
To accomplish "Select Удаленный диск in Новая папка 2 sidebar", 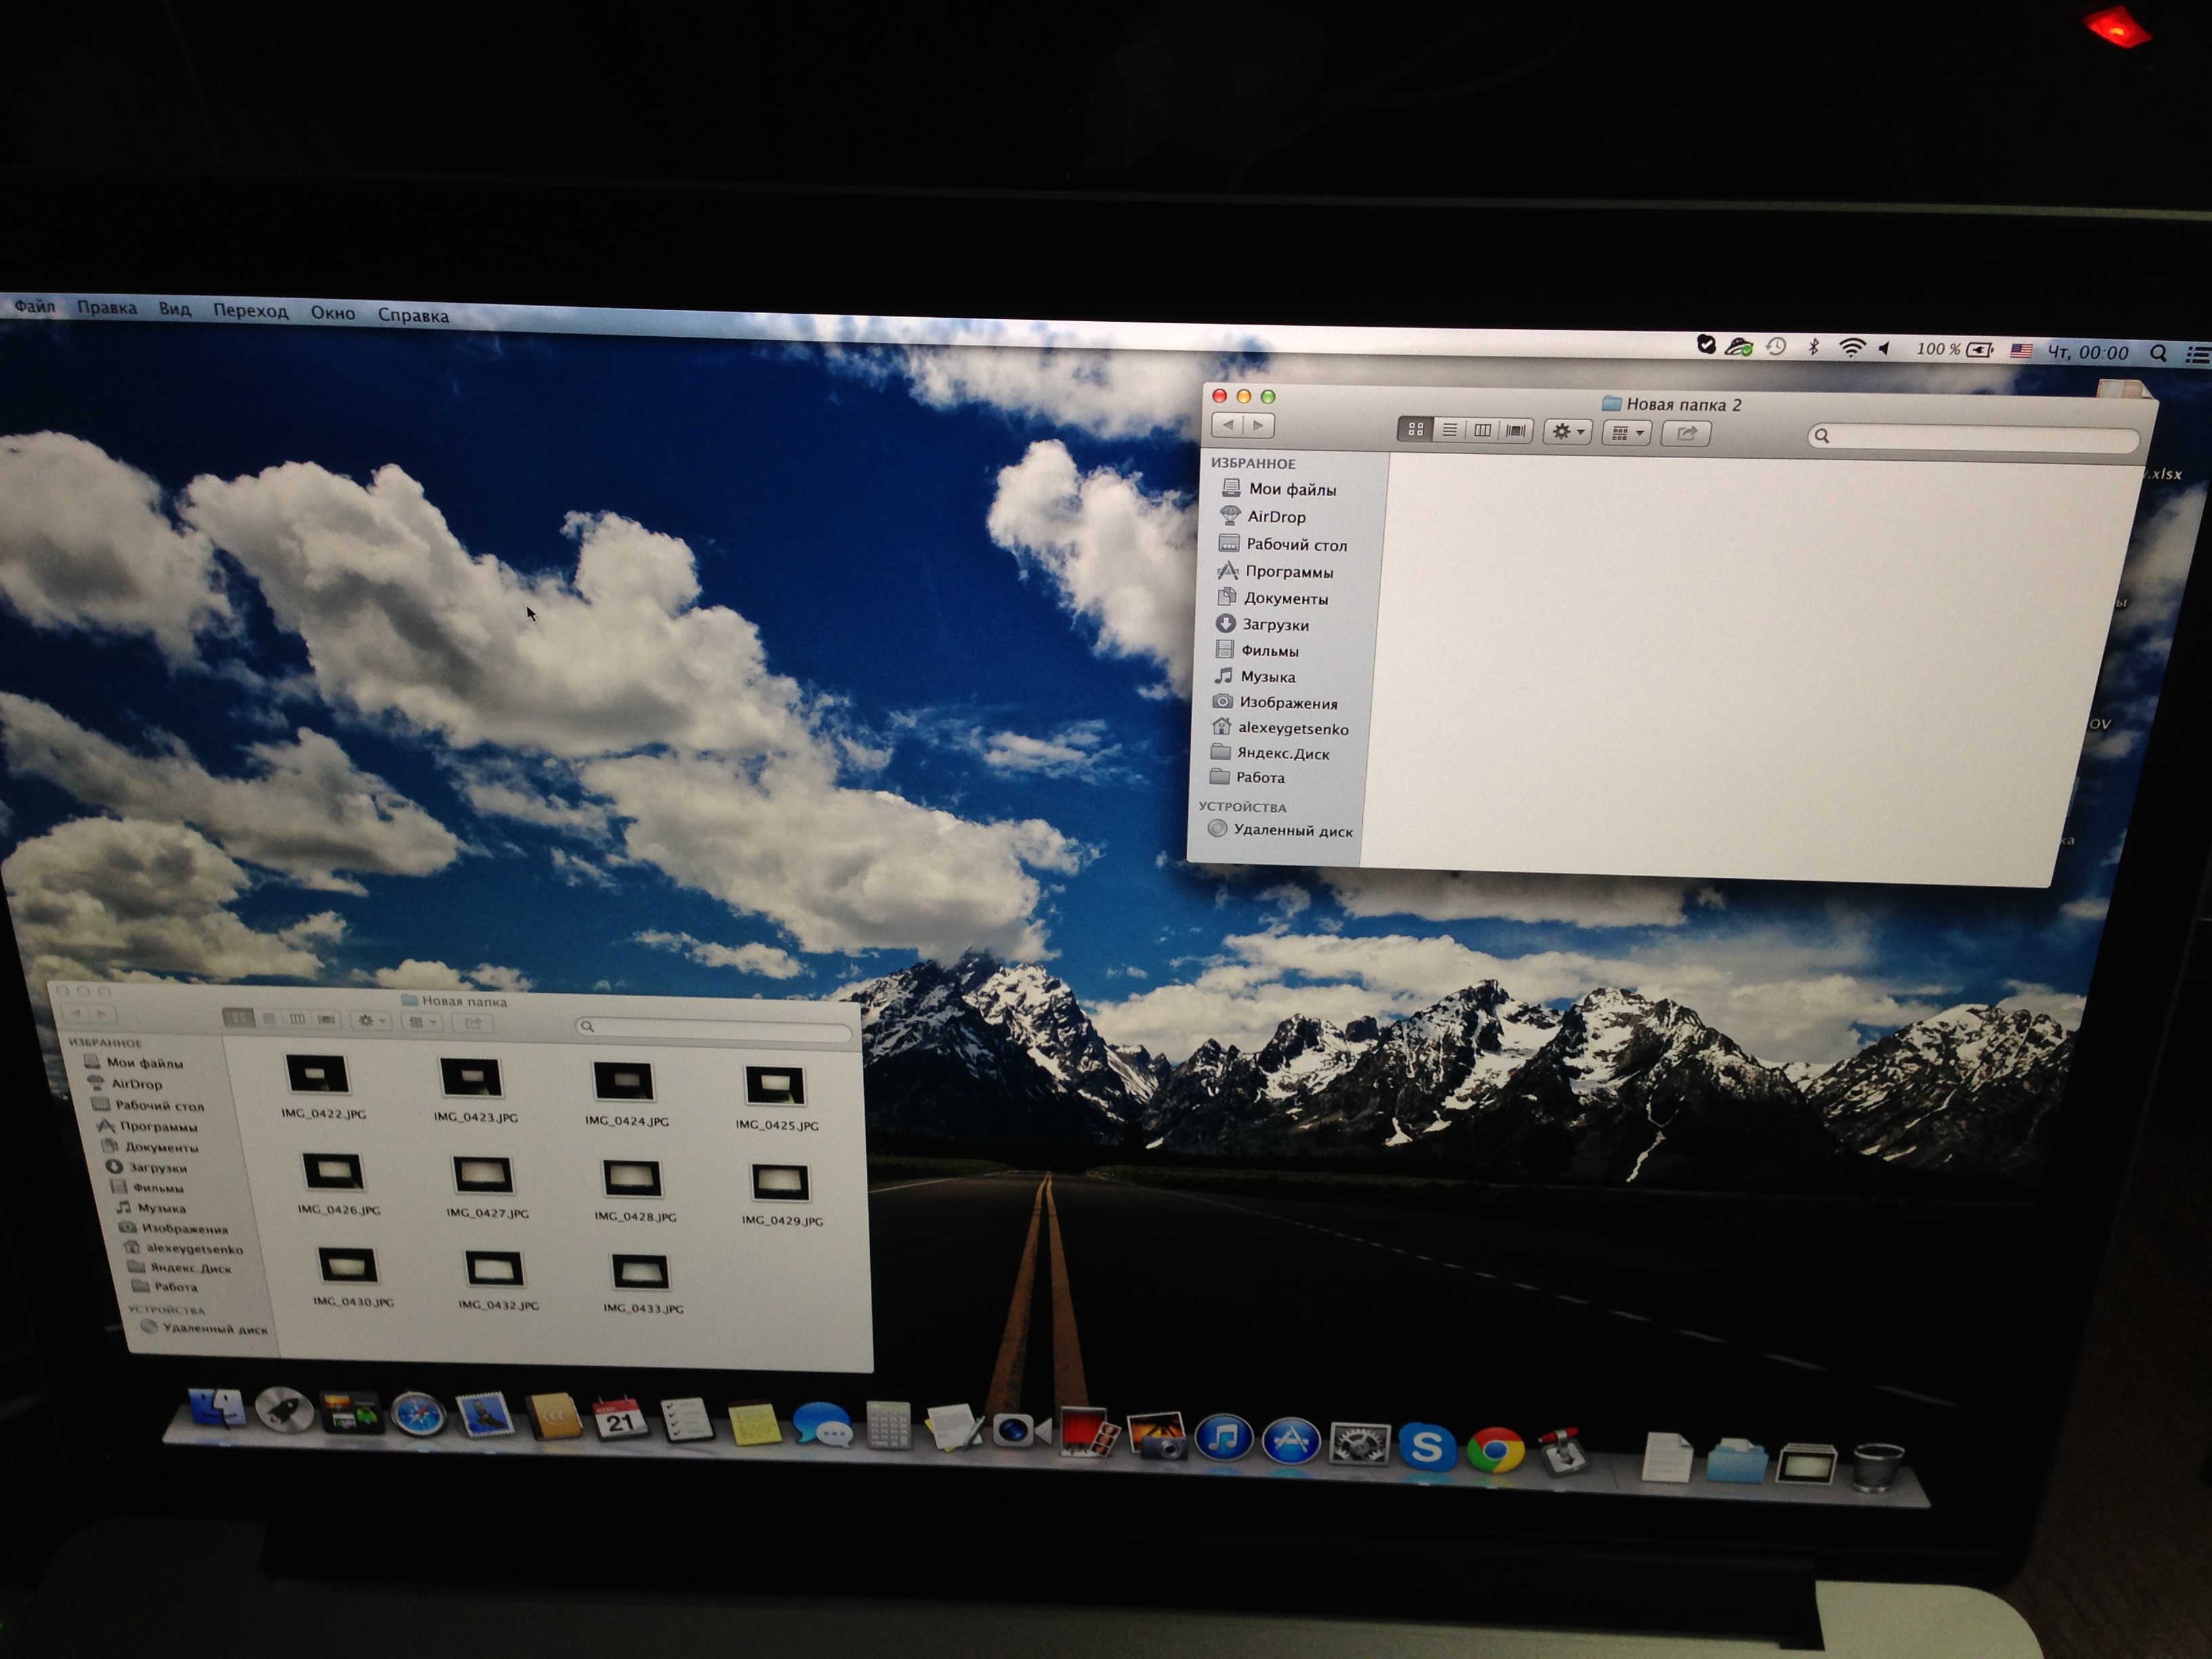I will click(x=1292, y=831).
